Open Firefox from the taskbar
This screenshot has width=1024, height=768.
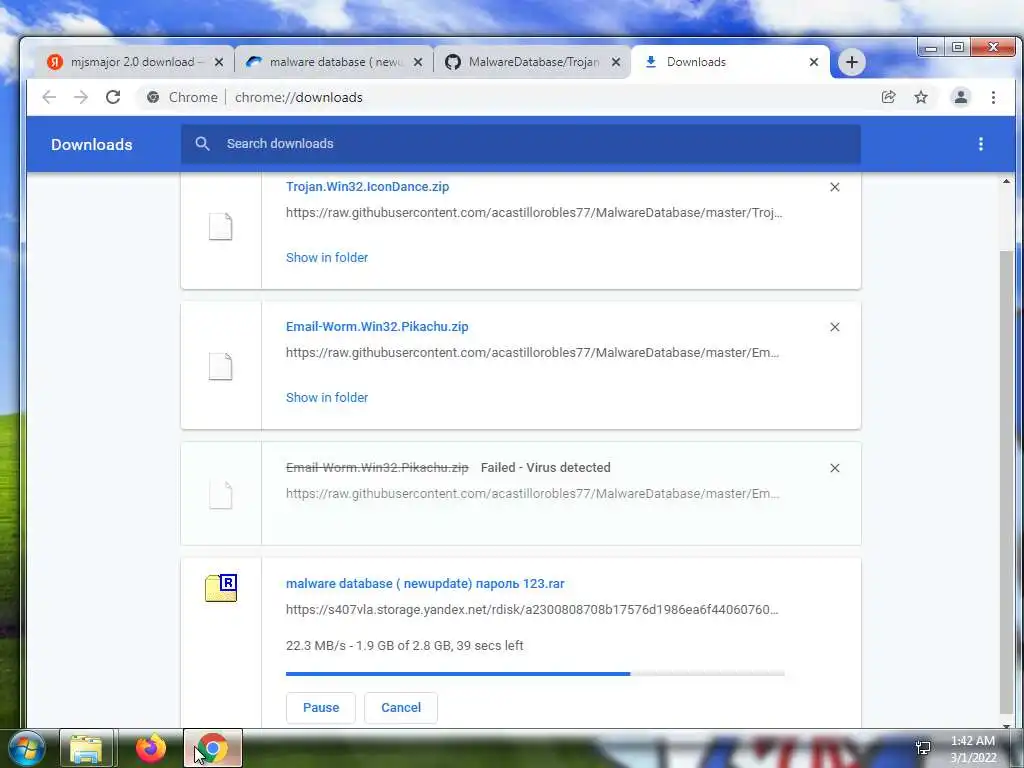pyautogui.click(x=151, y=748)
